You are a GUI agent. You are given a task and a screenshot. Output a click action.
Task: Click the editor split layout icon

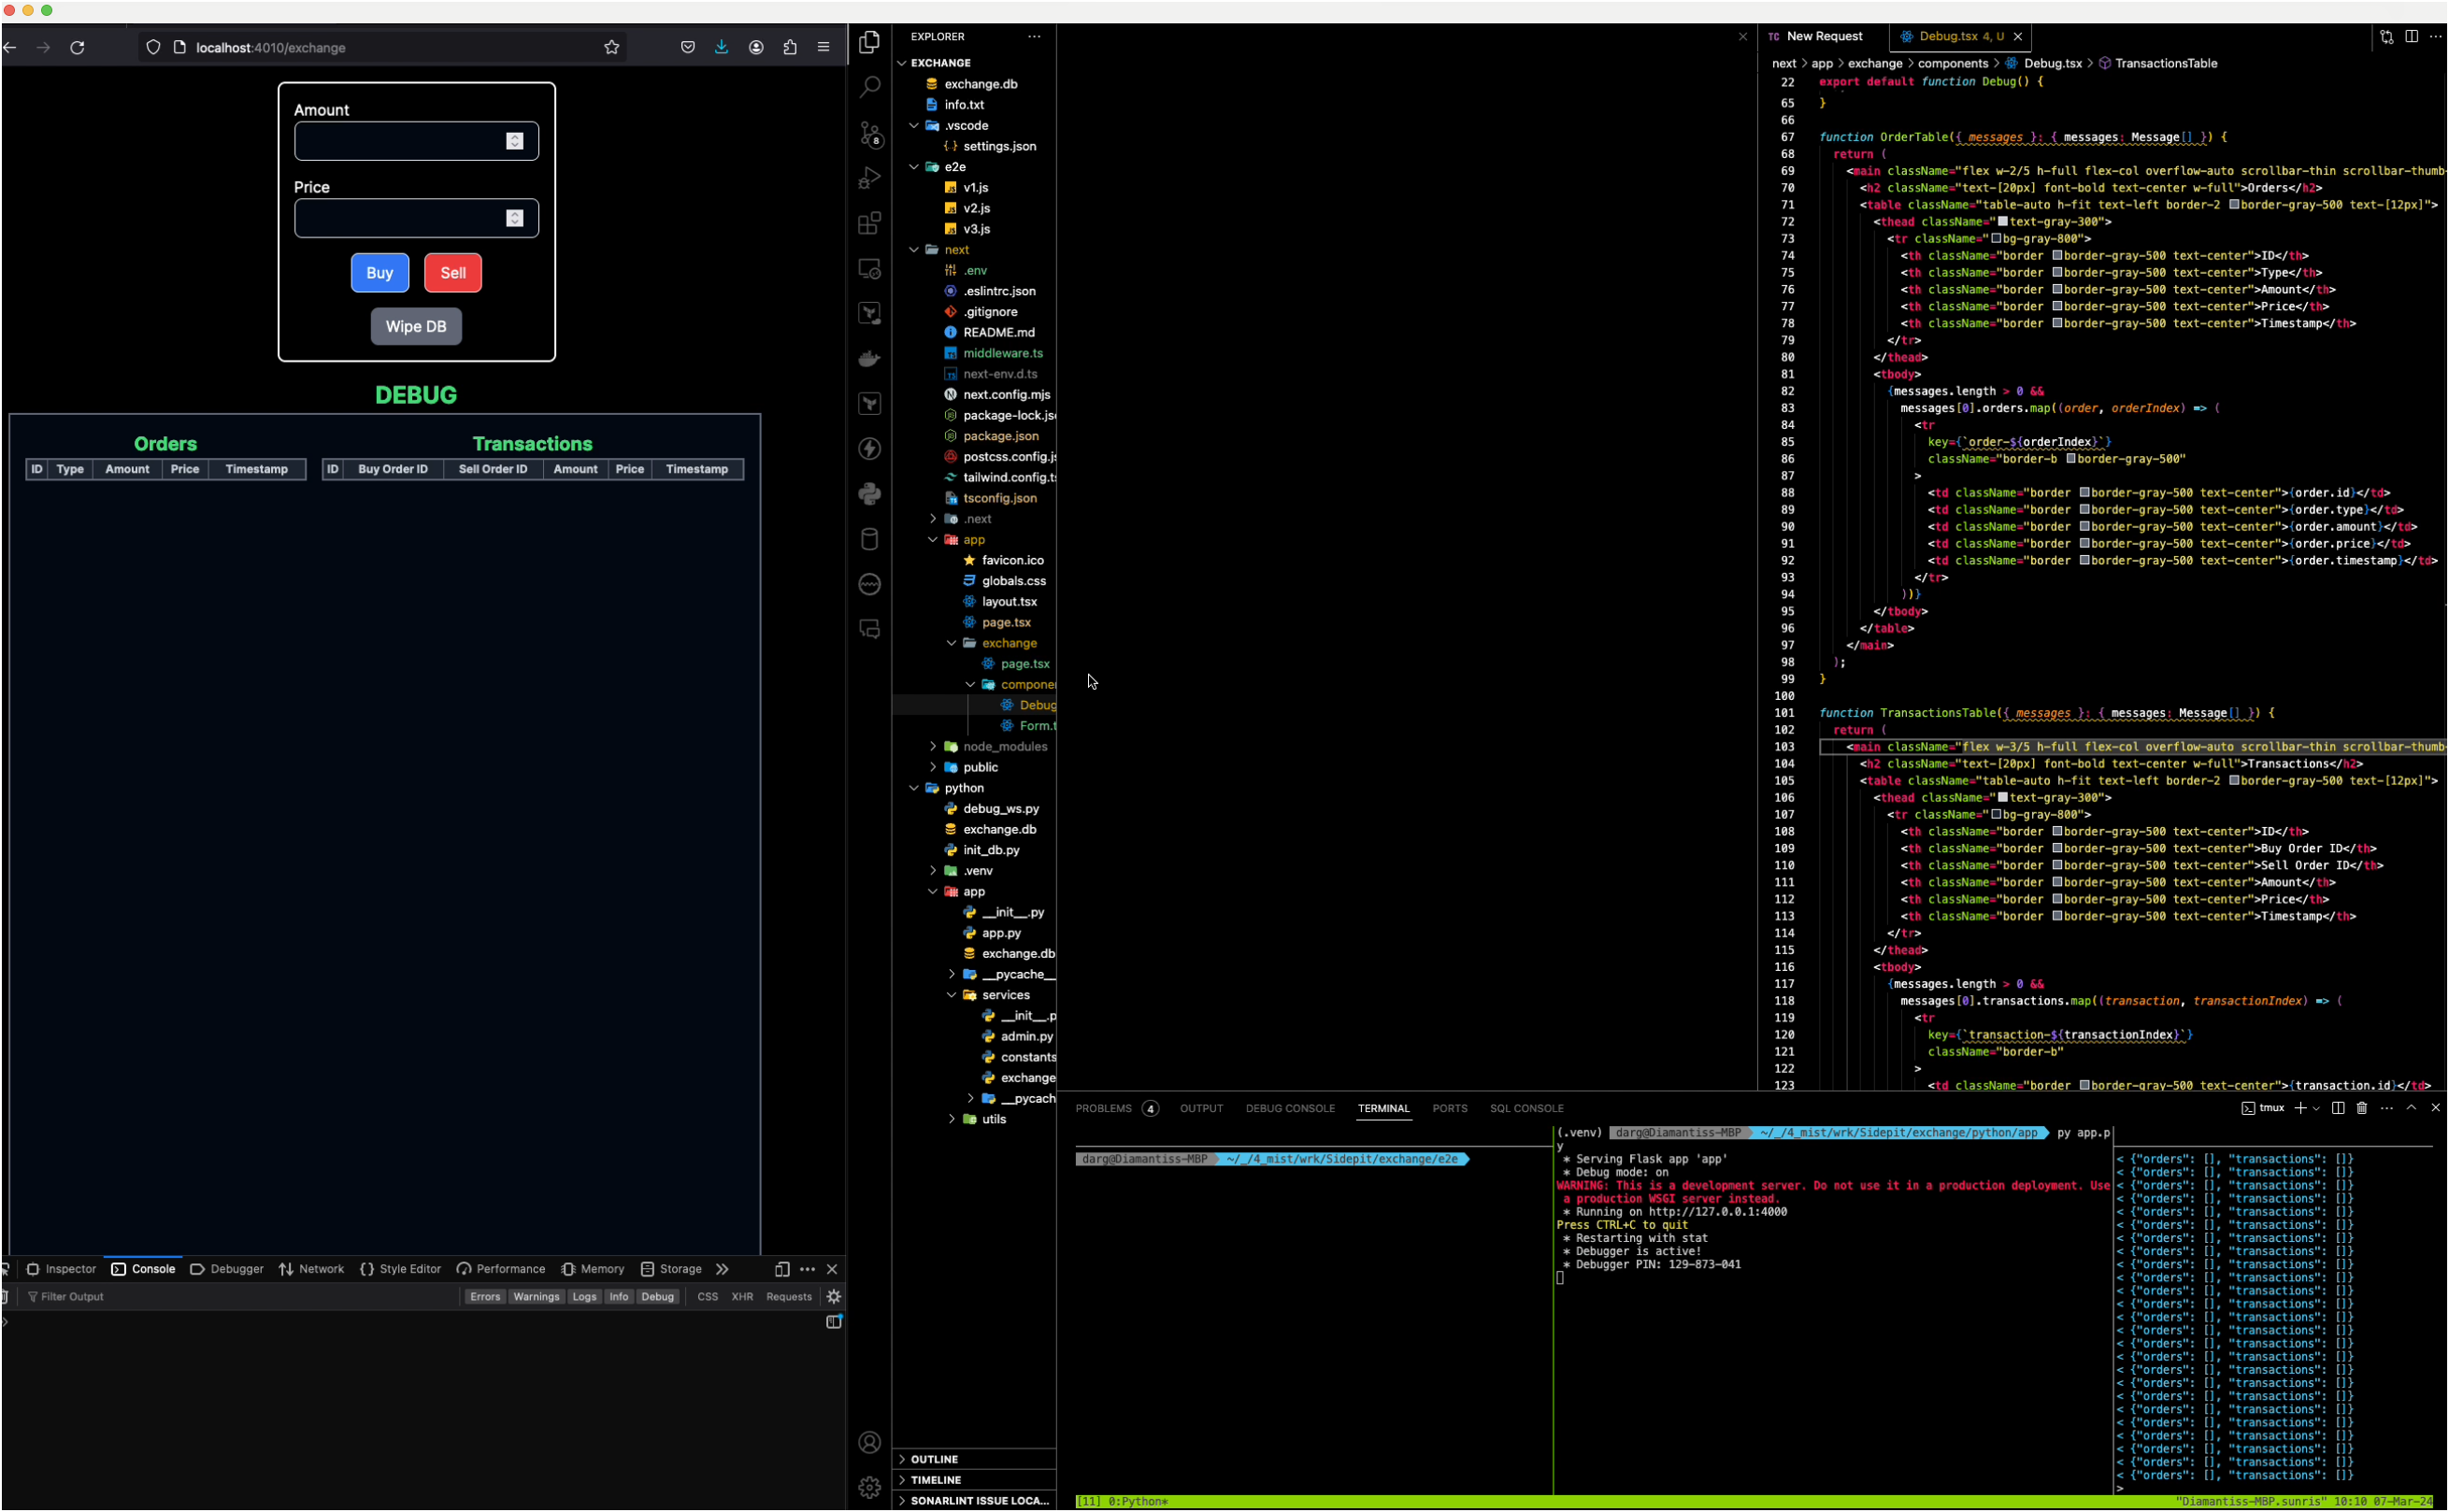(2411, 36)
